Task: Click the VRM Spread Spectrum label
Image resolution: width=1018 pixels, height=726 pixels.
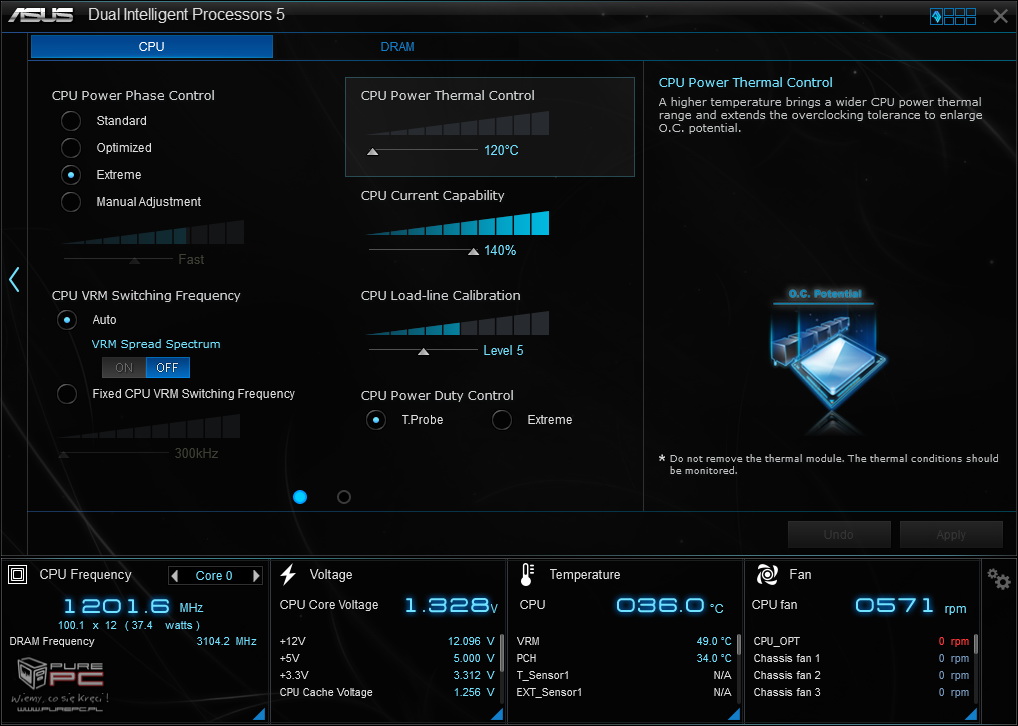Action: tap(156, 344)
